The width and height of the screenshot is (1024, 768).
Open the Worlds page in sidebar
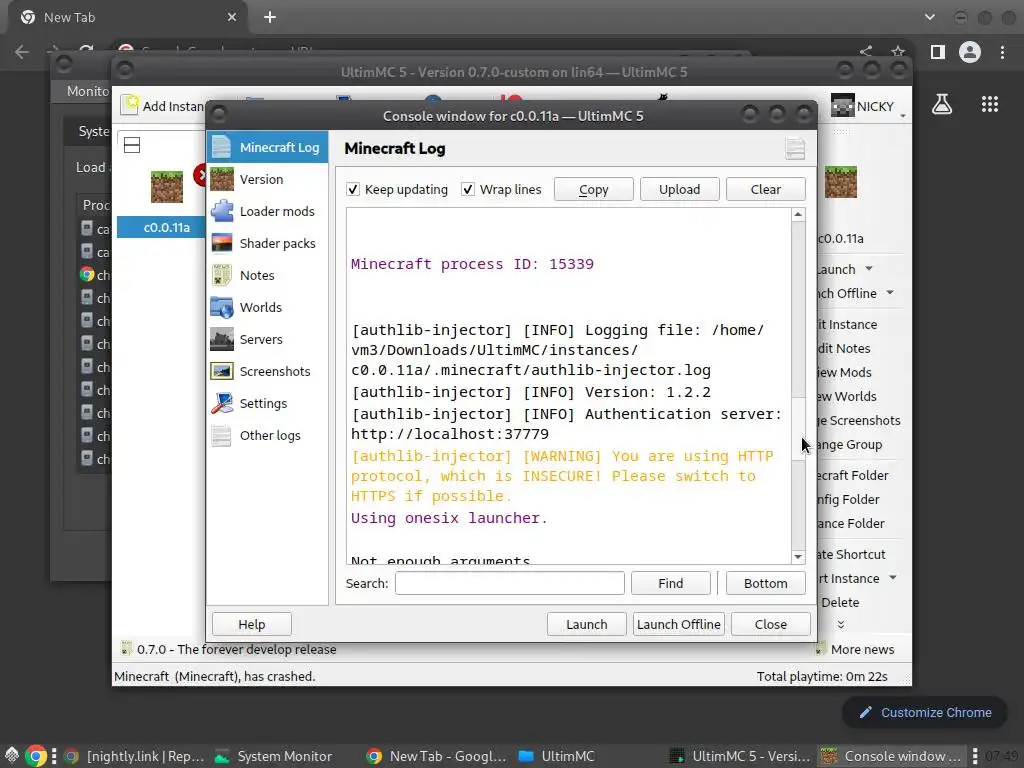pos(267,307)
